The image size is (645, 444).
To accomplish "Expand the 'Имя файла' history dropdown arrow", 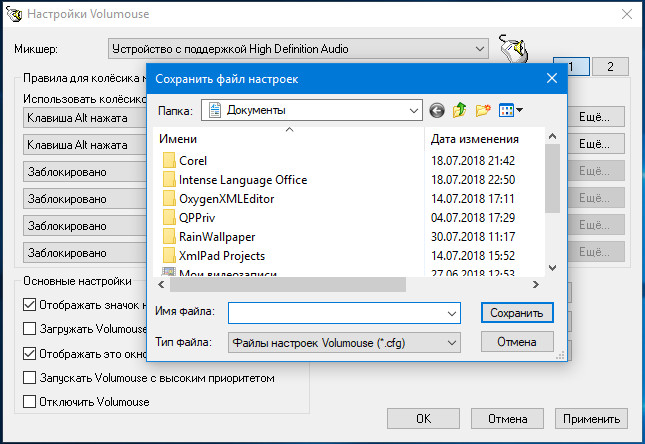I will 452,314.
